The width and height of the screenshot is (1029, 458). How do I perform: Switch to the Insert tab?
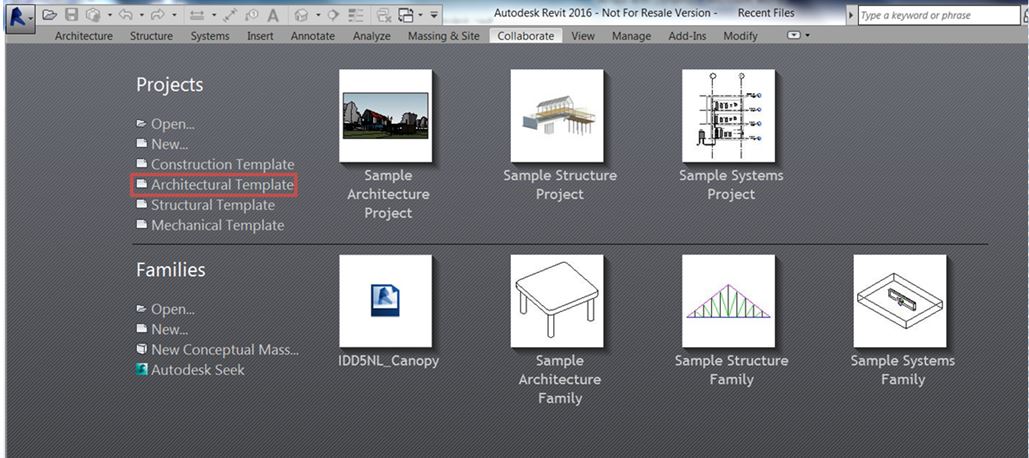tap(260, 36)
